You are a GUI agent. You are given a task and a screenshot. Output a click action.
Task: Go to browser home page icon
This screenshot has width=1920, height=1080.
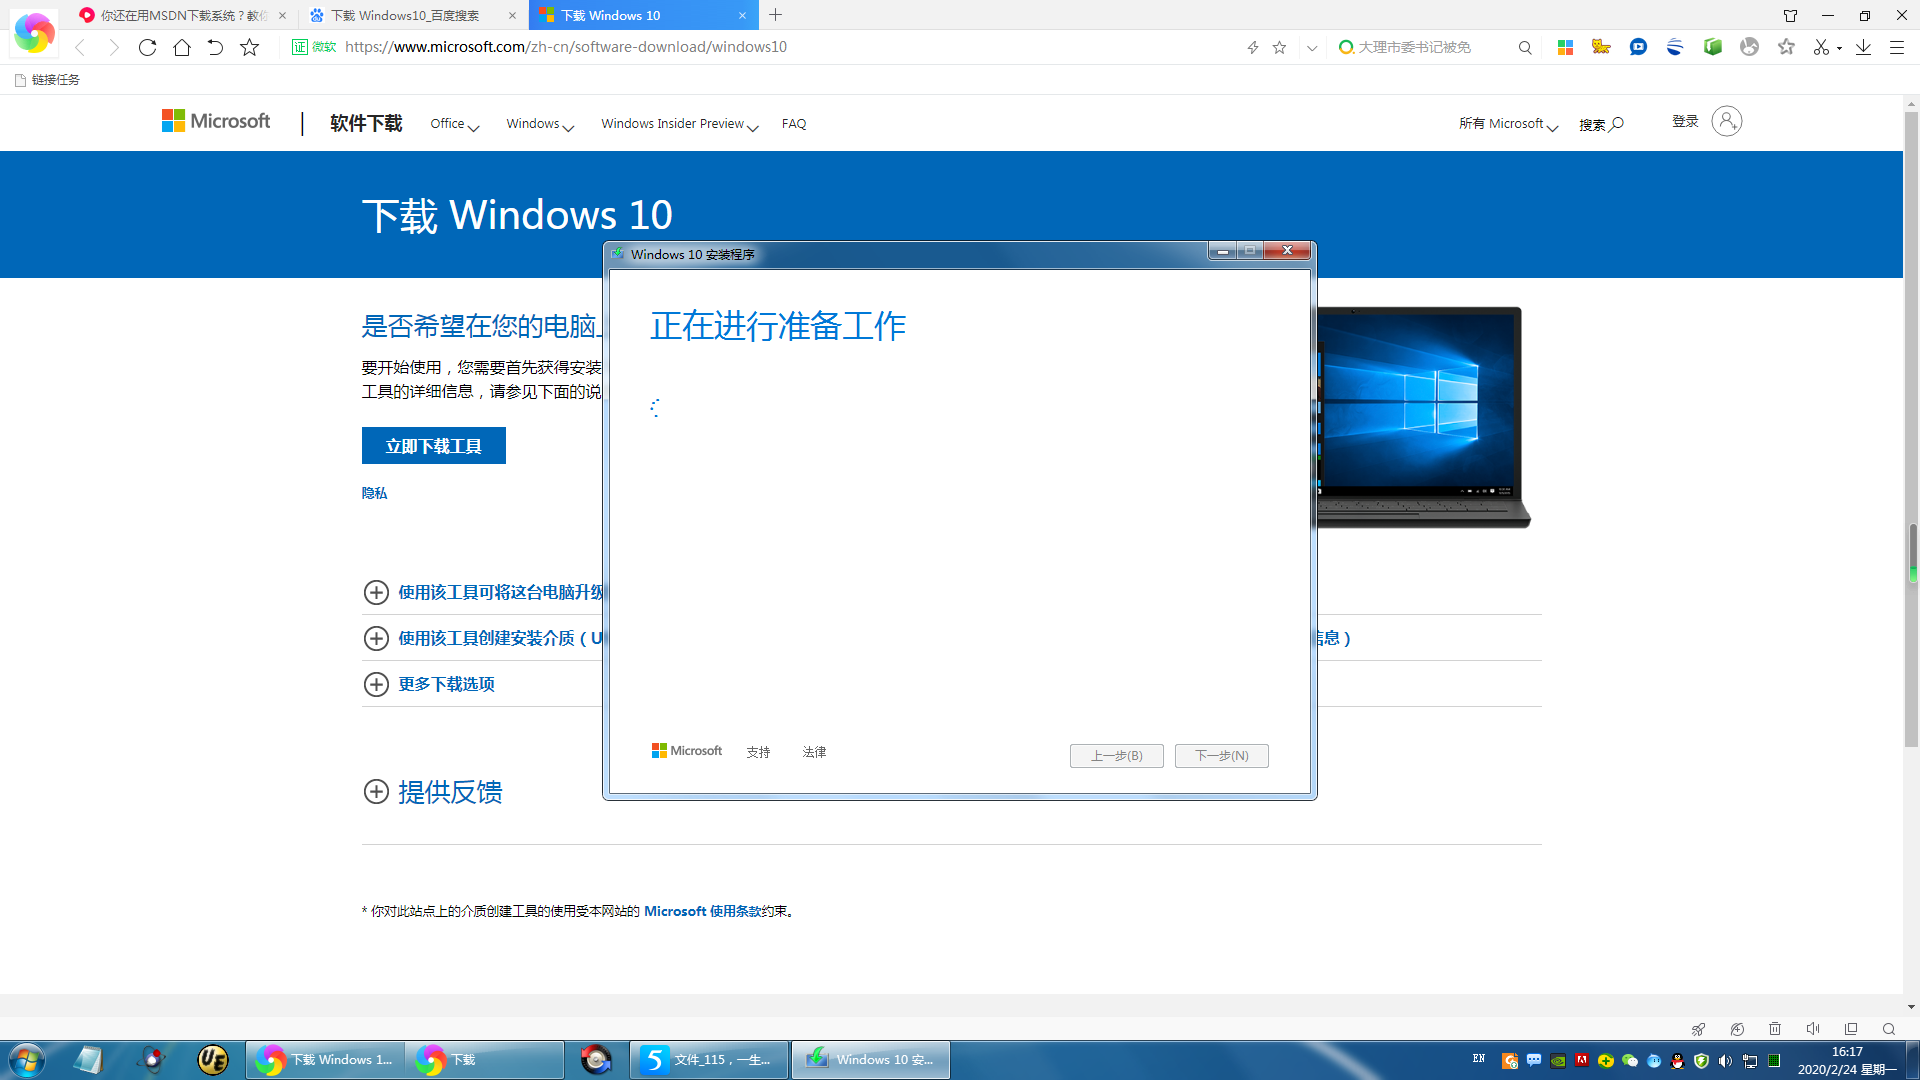point(181,47)
